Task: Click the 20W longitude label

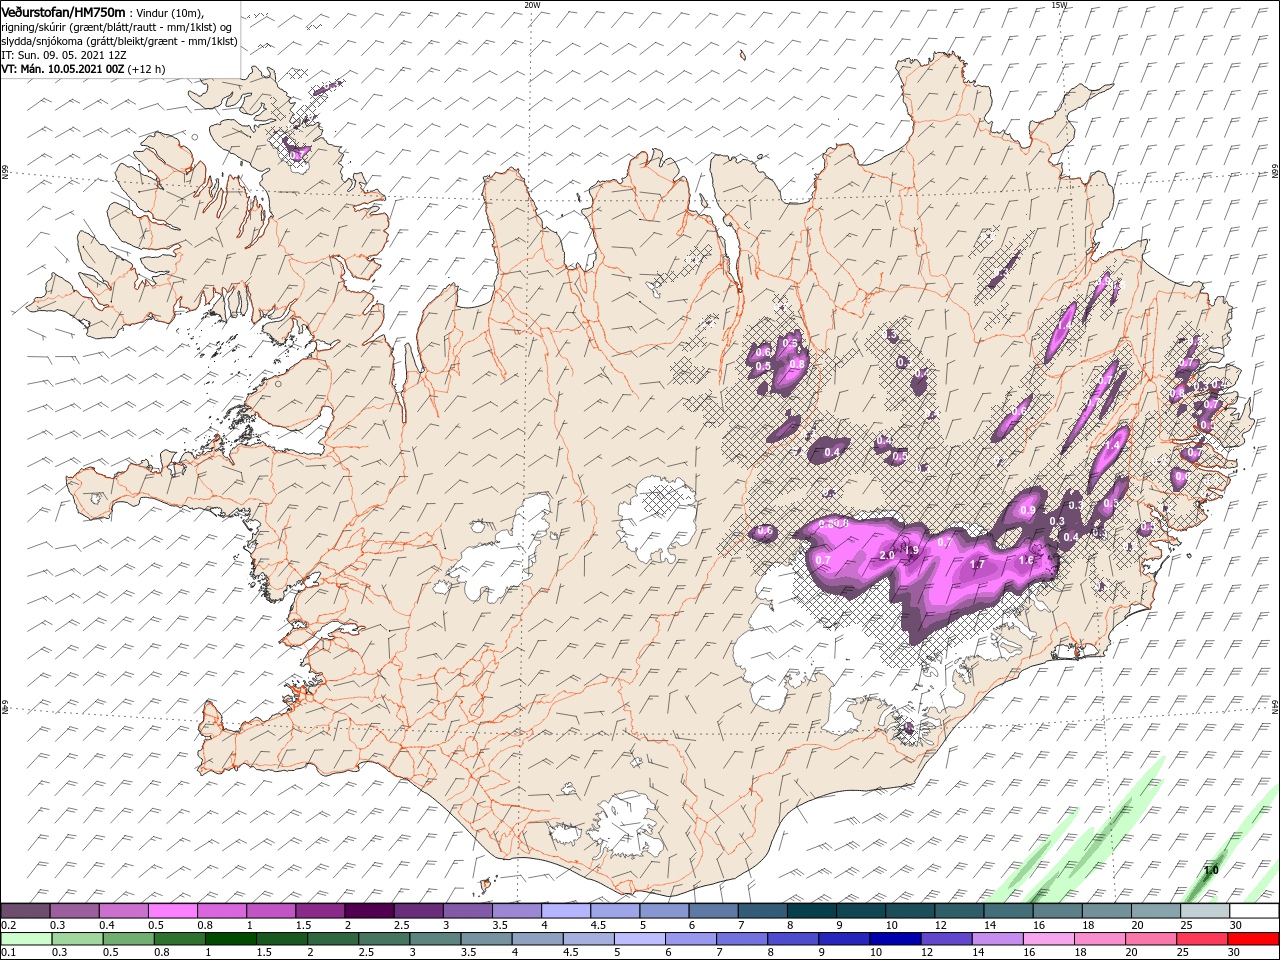Action: pyautogui.click(x=532, y=4)
